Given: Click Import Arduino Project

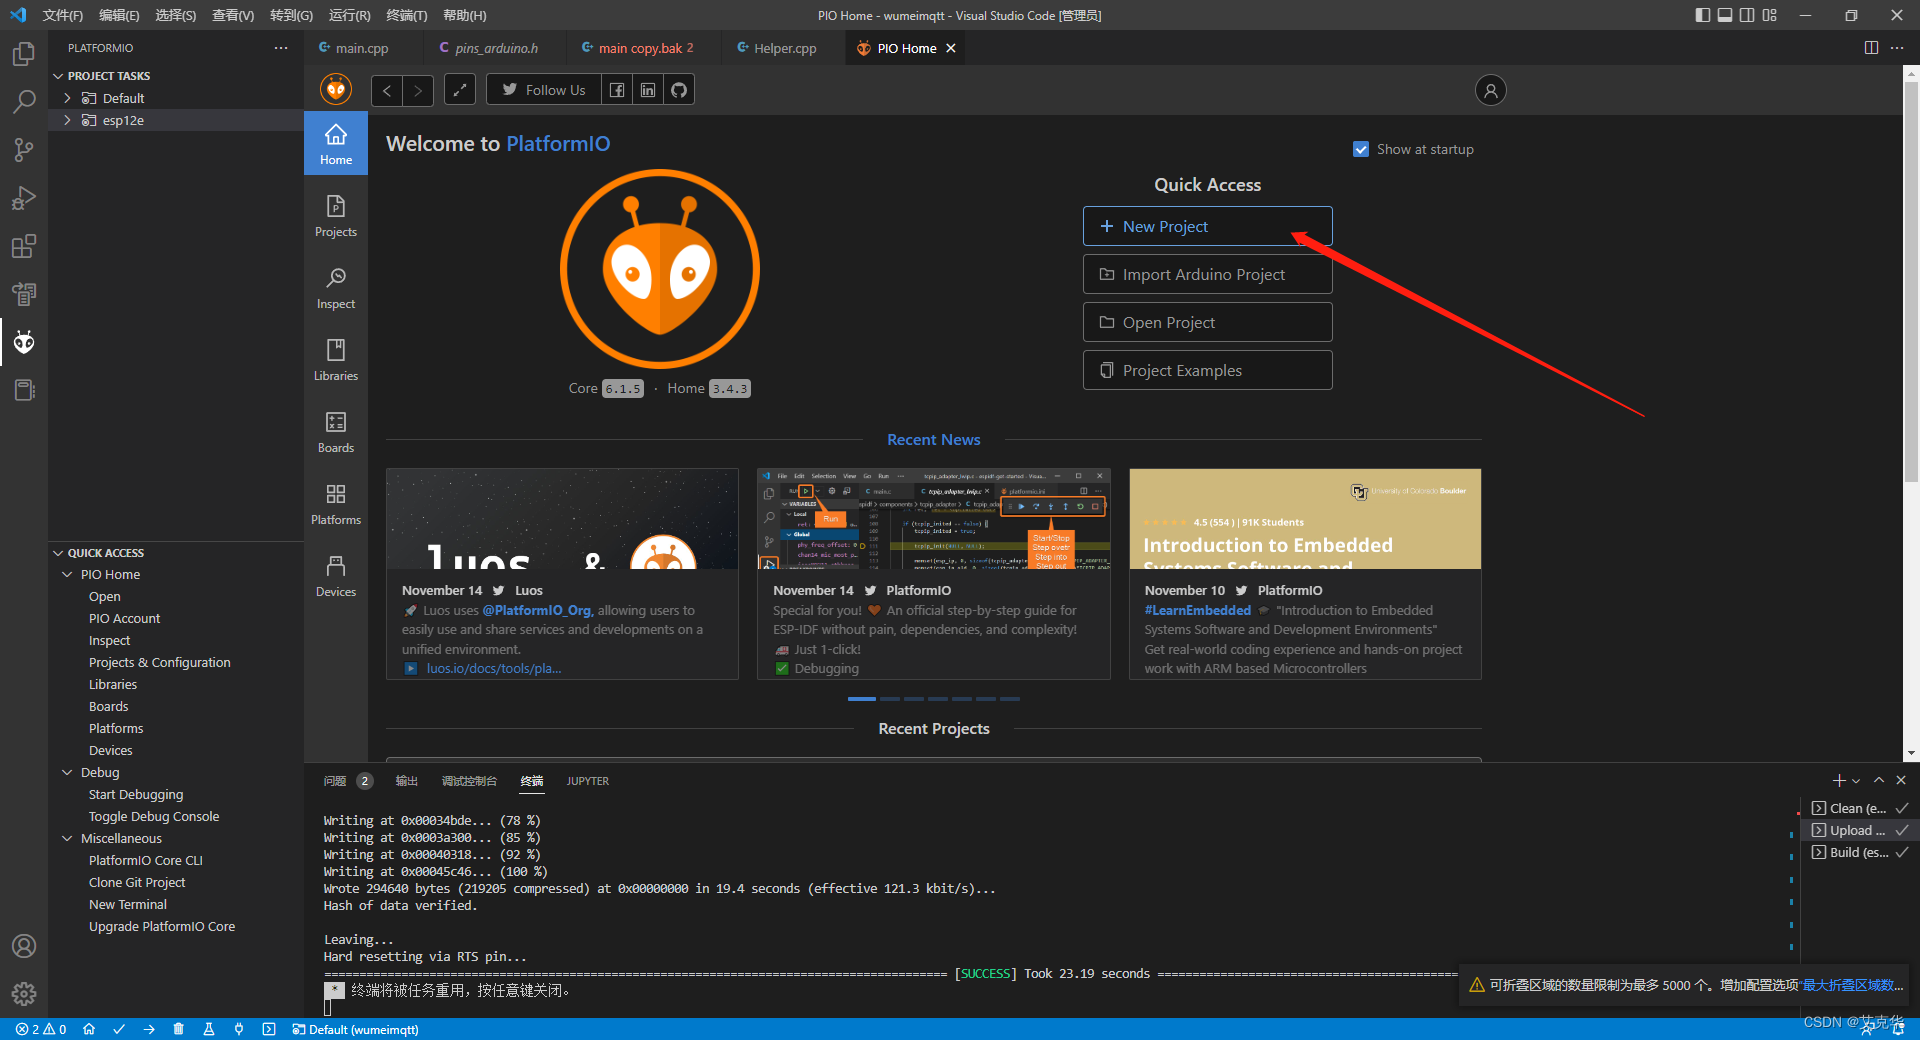Looking at the screenshot, I should (1207, 274).
